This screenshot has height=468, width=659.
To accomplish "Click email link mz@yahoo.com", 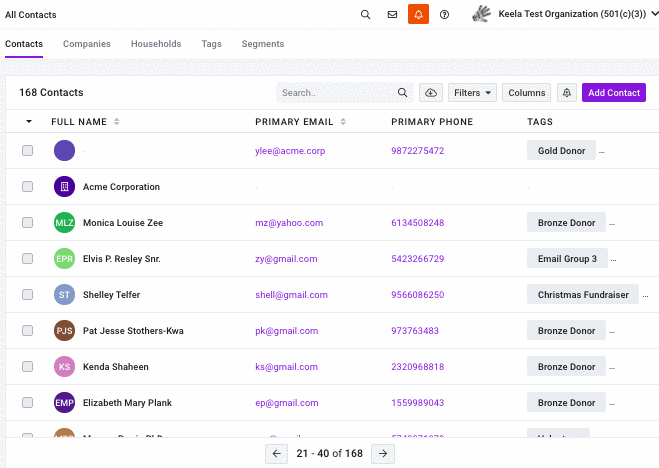I will [289, 223].
